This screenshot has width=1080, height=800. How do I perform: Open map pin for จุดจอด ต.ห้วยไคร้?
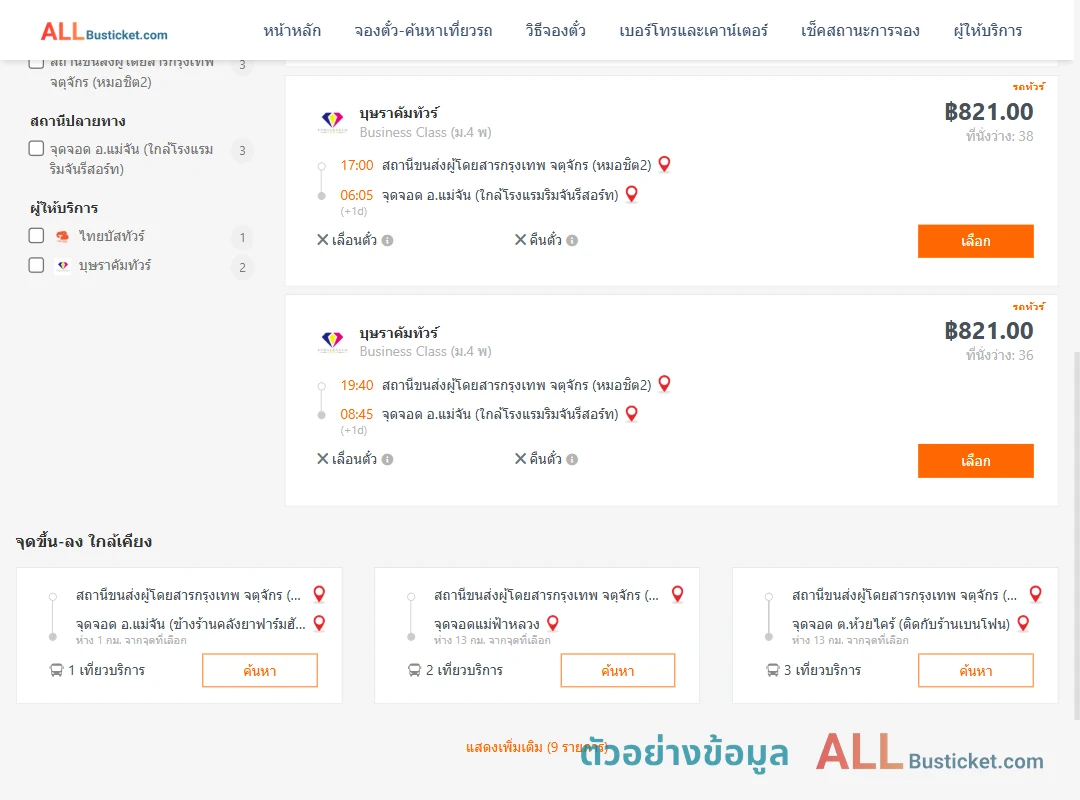click(x=1024, y=624)
